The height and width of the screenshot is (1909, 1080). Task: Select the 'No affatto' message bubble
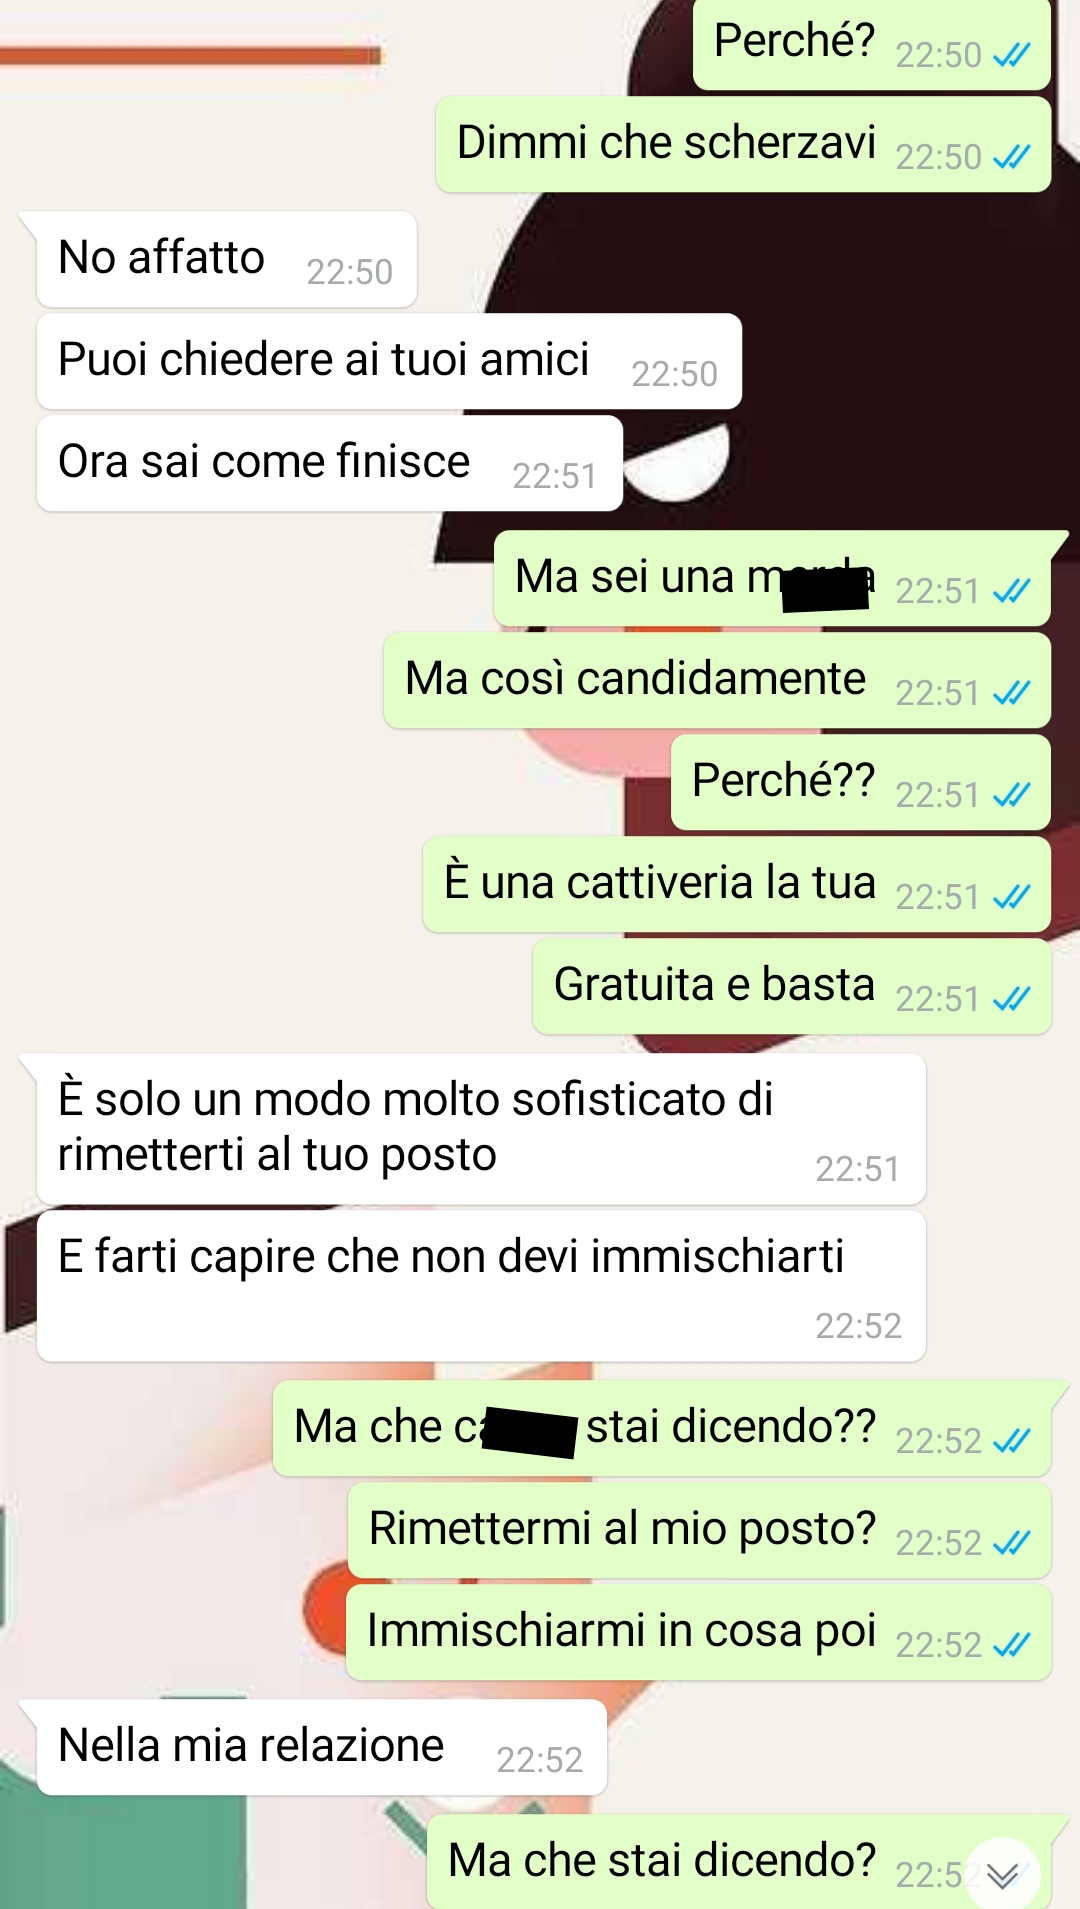(226, 259)
